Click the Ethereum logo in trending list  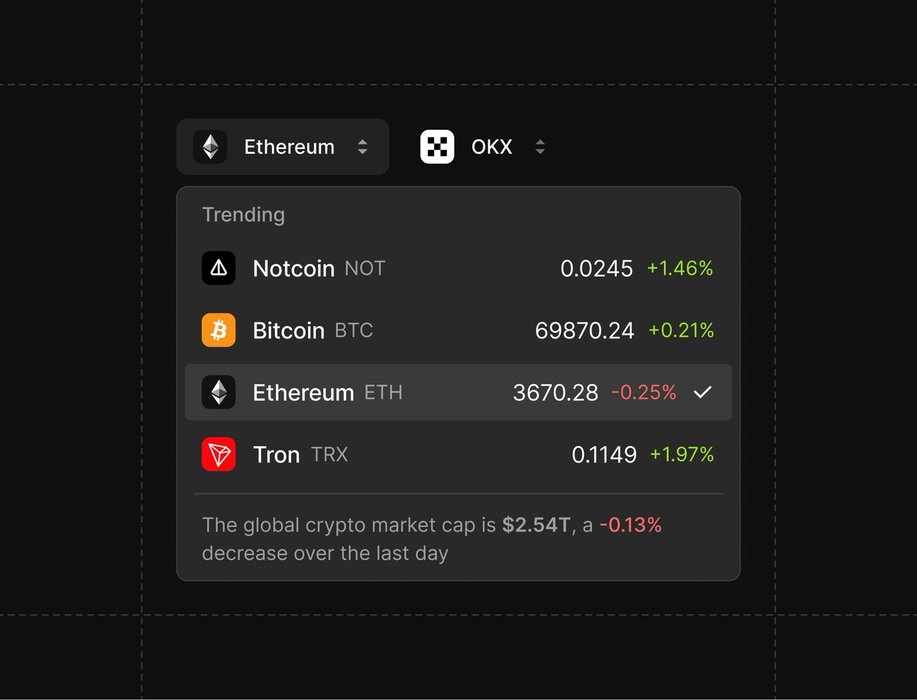pos(219,392)
